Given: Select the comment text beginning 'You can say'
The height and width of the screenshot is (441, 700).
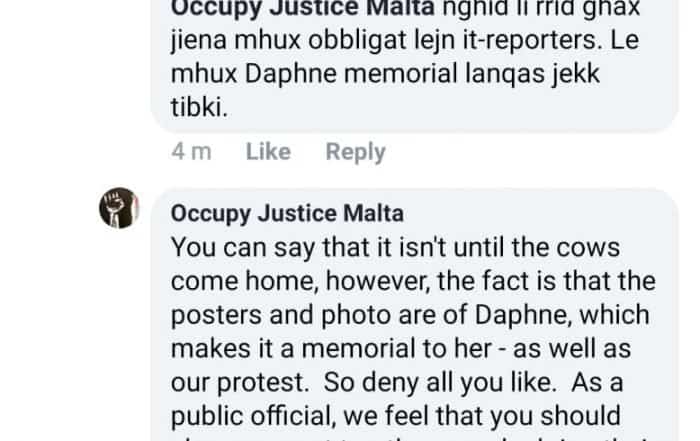Looking at the screenshot, I should point(413,339).
